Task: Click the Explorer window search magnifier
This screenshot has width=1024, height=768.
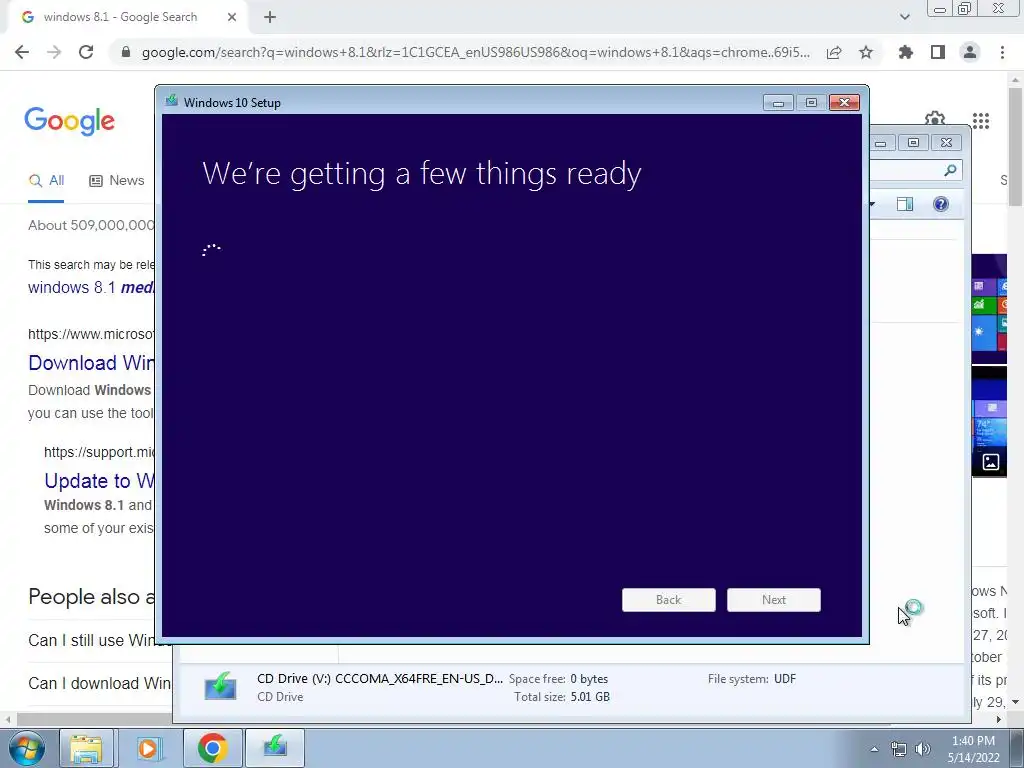Action: [x=950, y=170]
